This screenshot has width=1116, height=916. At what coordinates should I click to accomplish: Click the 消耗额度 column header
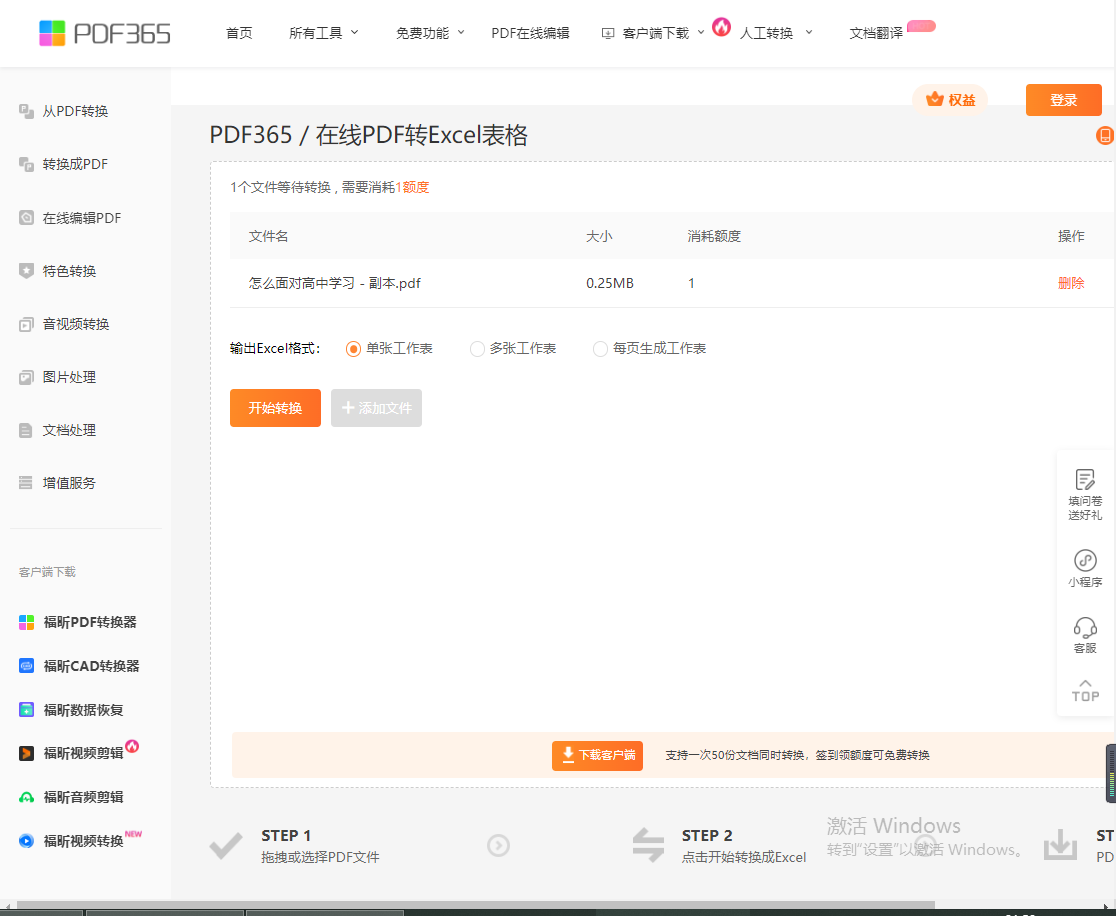pyautogui.click(x=714, y=236)
